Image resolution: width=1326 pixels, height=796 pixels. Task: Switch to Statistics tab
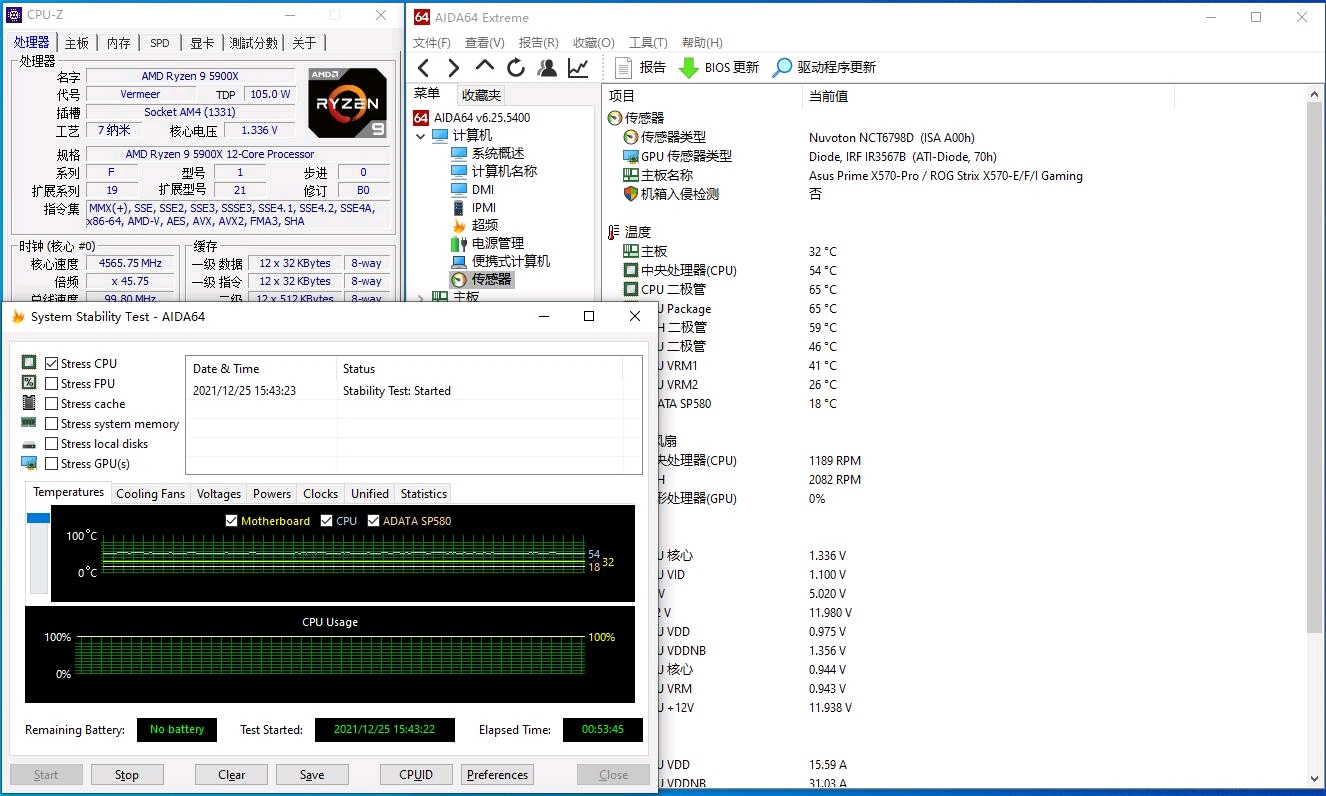coord(424,494)
